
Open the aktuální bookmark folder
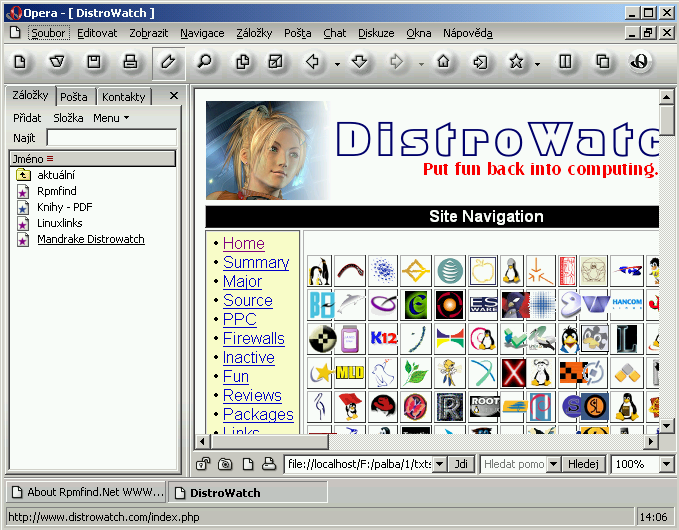coord(56,175)
